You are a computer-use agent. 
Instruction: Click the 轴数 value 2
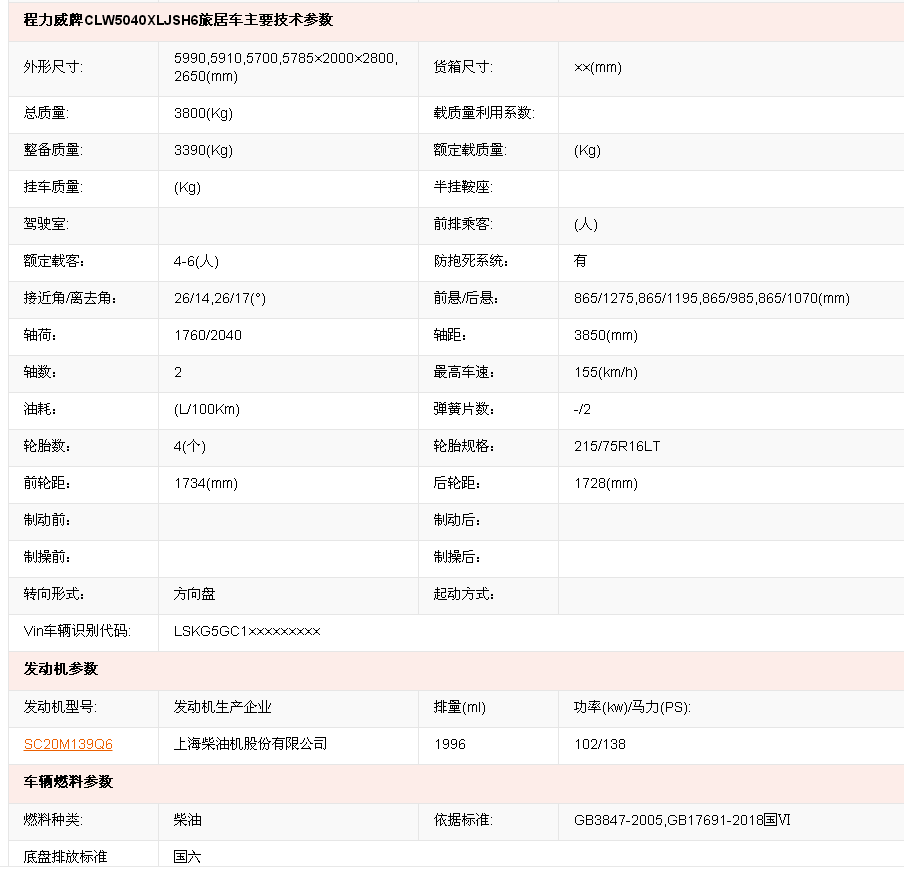pyautogui.click(x=178, y=372)
